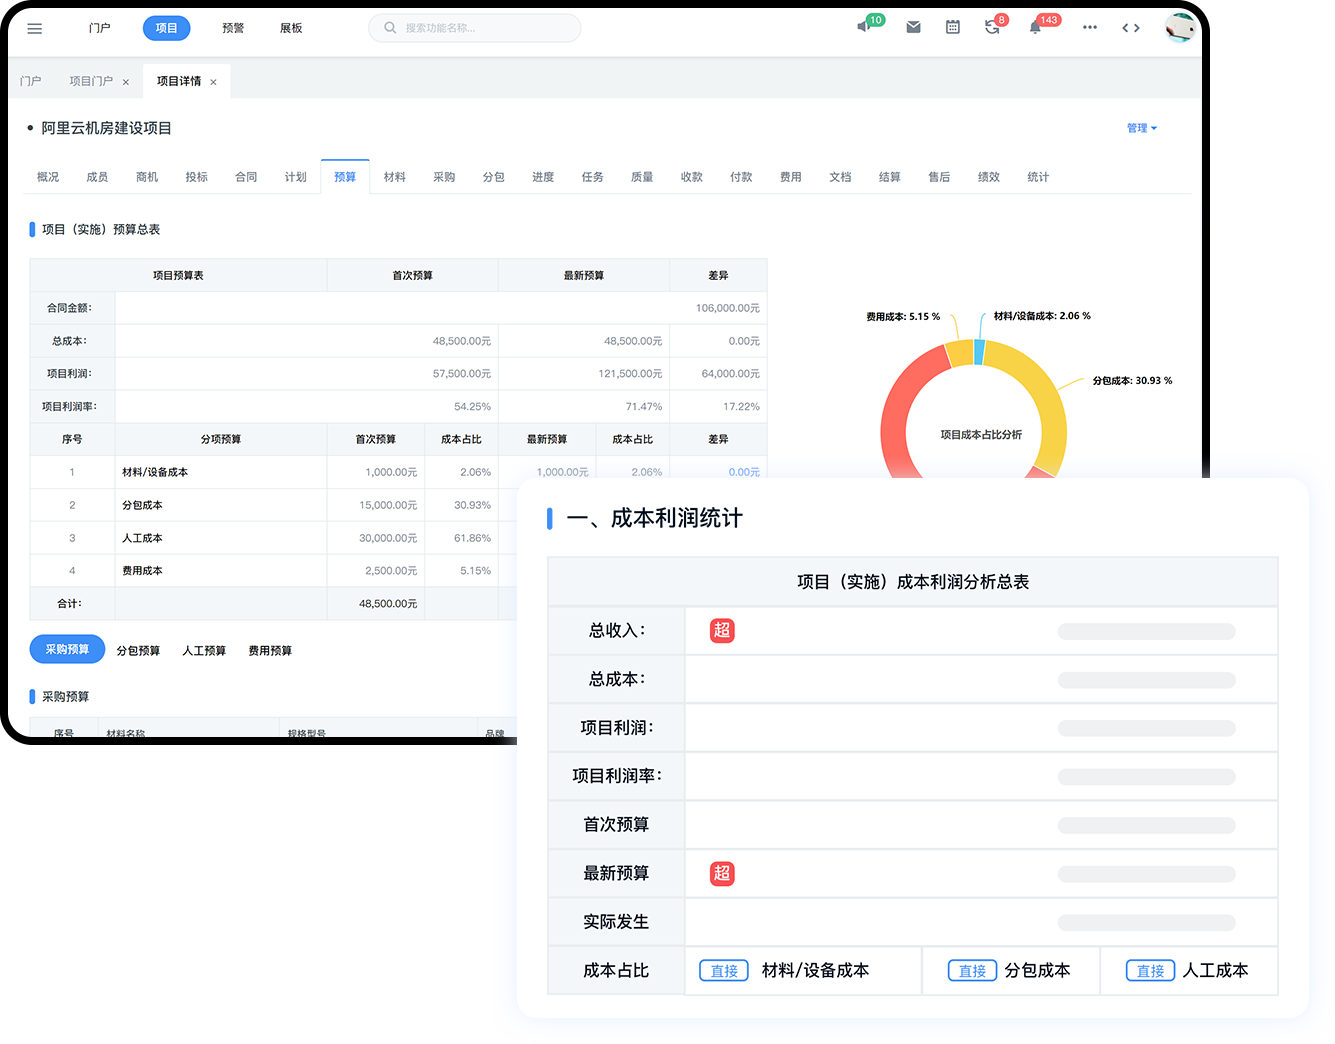Switch to 分包预算 section
This screenshot has height=1044, width=1335.
click(138, 651)
